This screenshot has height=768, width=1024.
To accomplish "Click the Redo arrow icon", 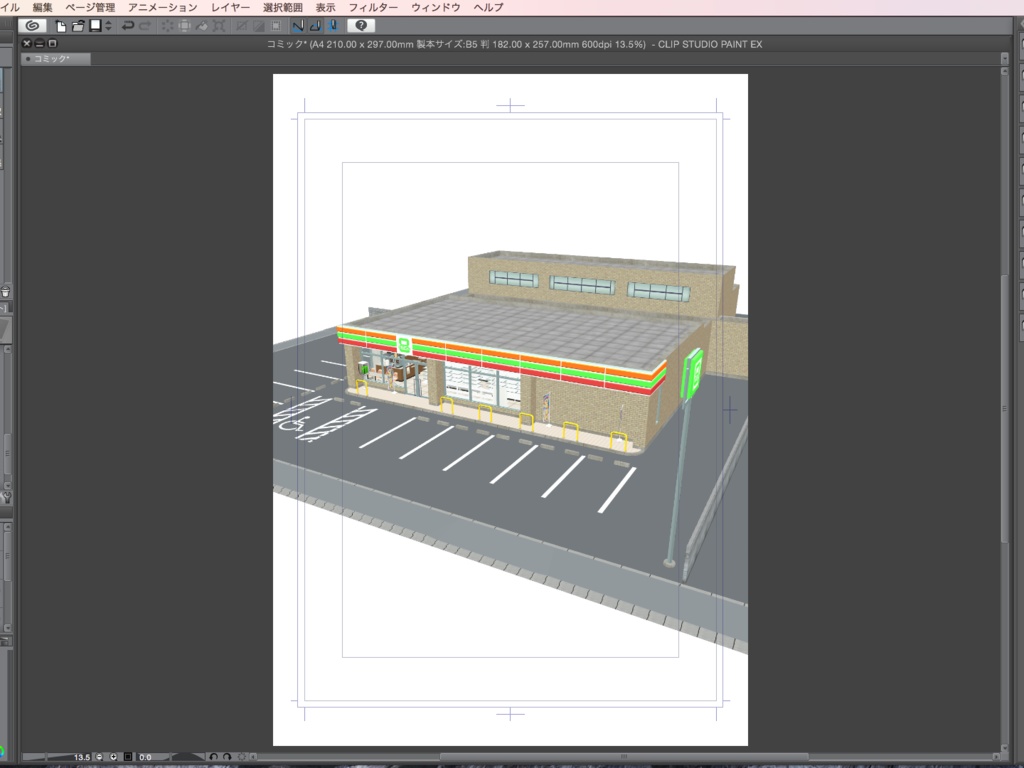I will (x=146, y=25).
